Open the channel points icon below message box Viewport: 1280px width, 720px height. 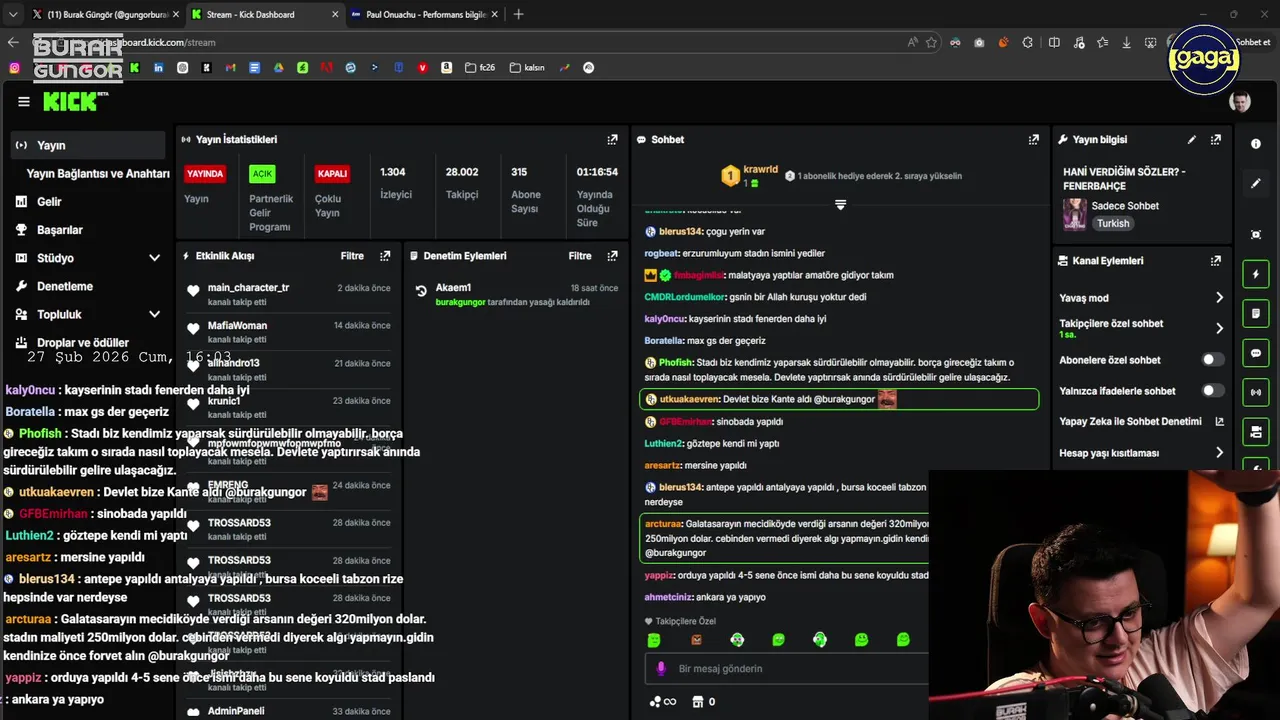click(655, 702)
